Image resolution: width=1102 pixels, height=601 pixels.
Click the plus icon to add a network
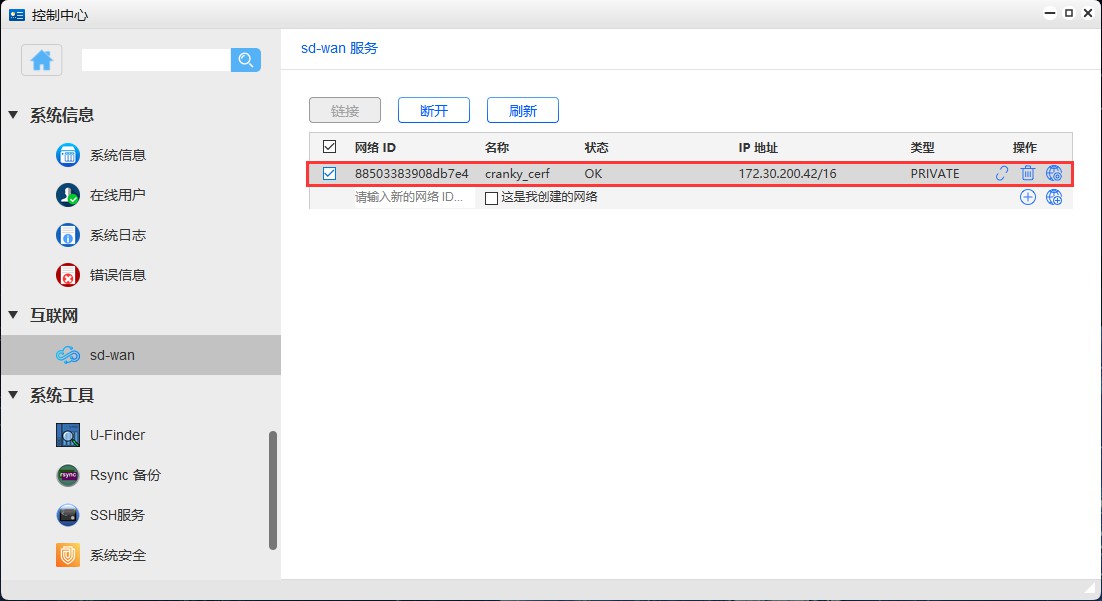coord(1027,197)
